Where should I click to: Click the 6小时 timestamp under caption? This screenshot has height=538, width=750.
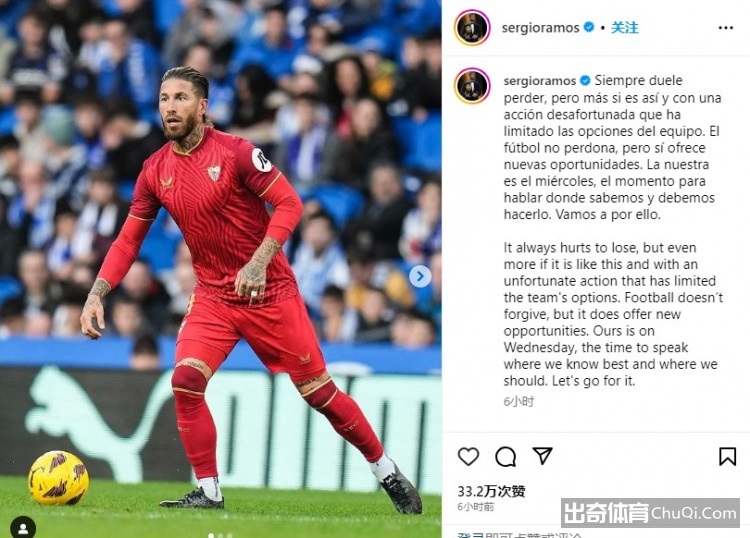coord(518,401)
